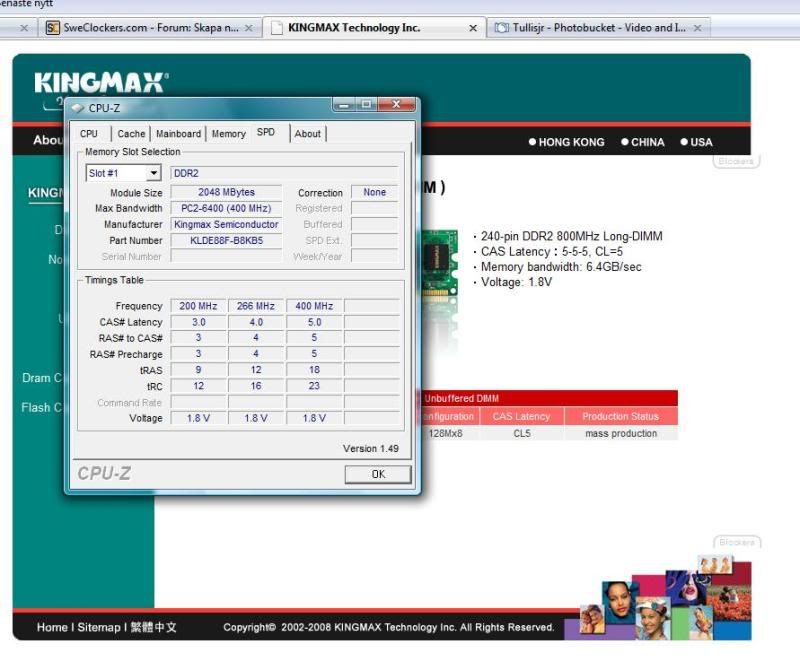Switch to the CPU tab in CPU-Z
Screen dimensions: 800x670
(89, 134)
